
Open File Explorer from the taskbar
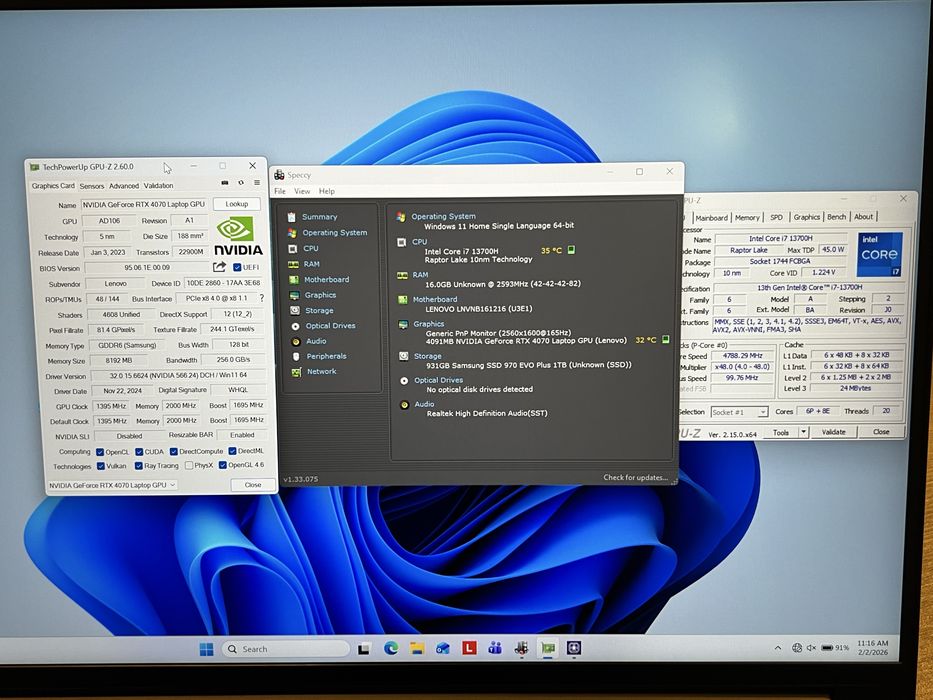tap(417, 648)
